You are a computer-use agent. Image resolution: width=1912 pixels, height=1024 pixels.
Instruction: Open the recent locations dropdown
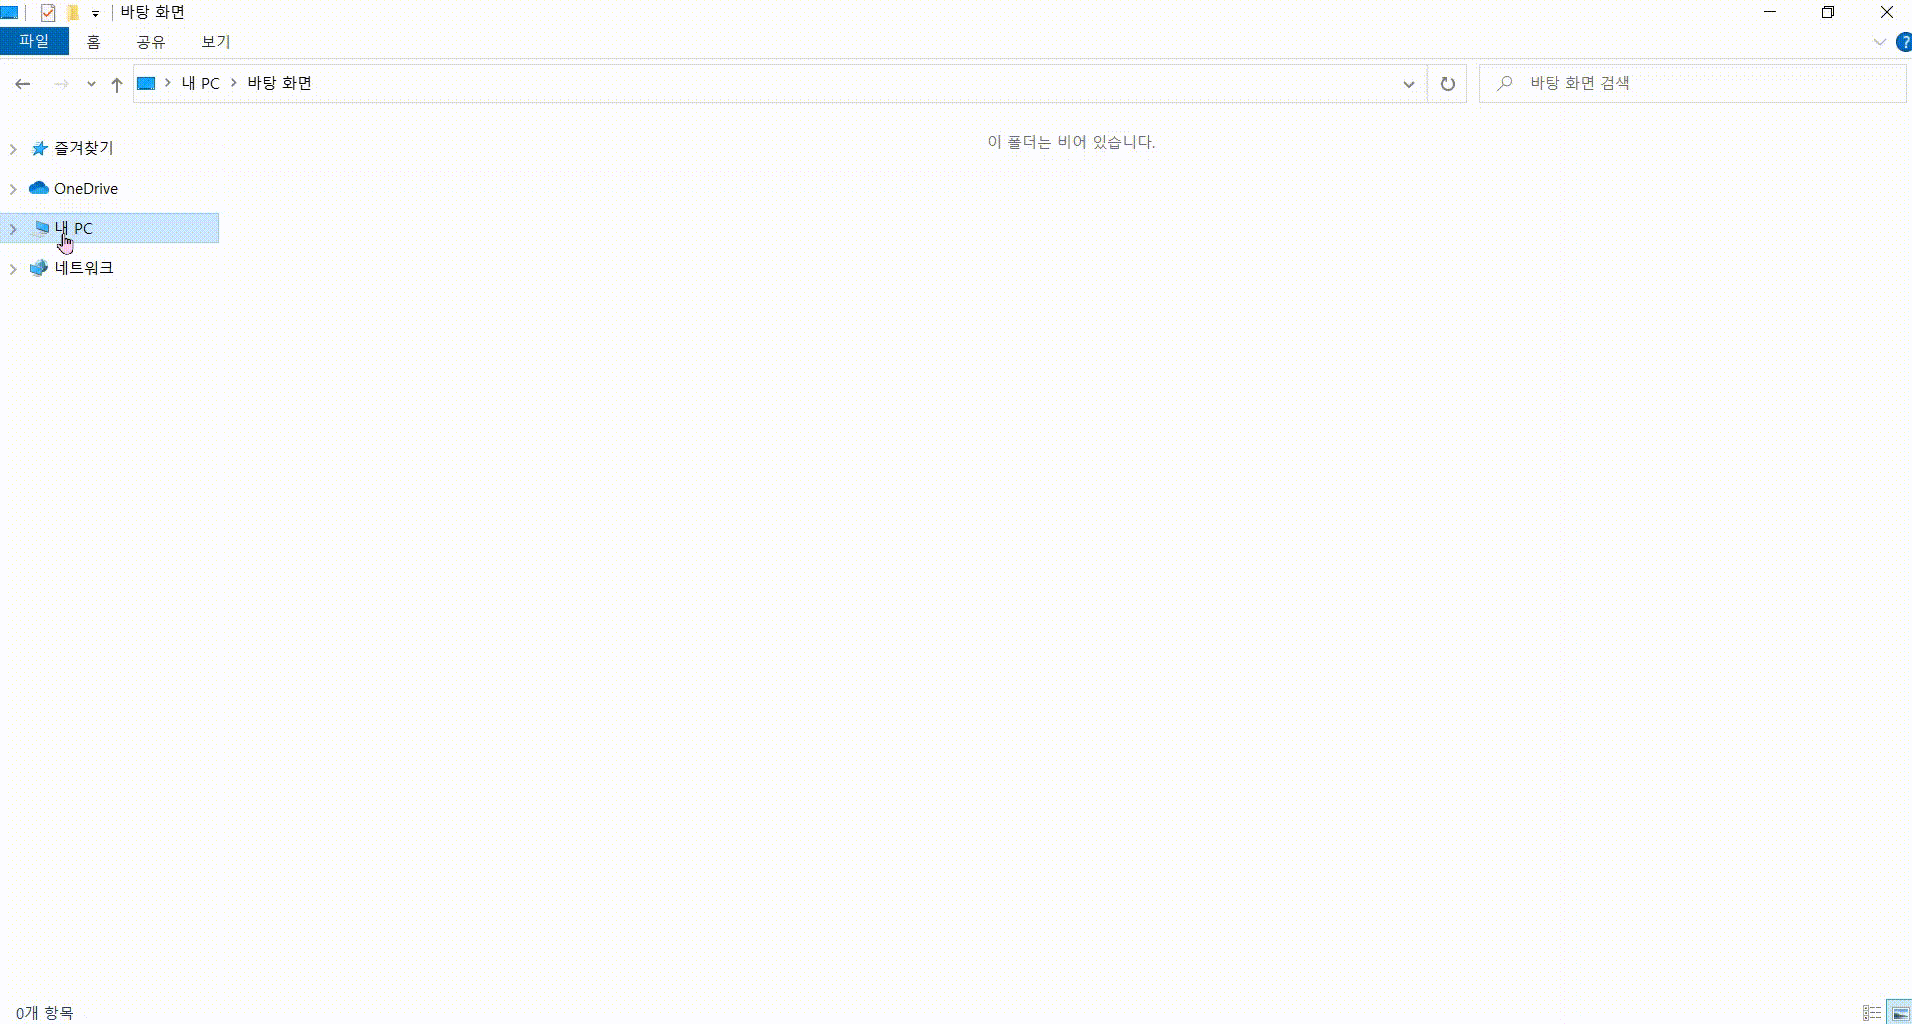(91, 84)
